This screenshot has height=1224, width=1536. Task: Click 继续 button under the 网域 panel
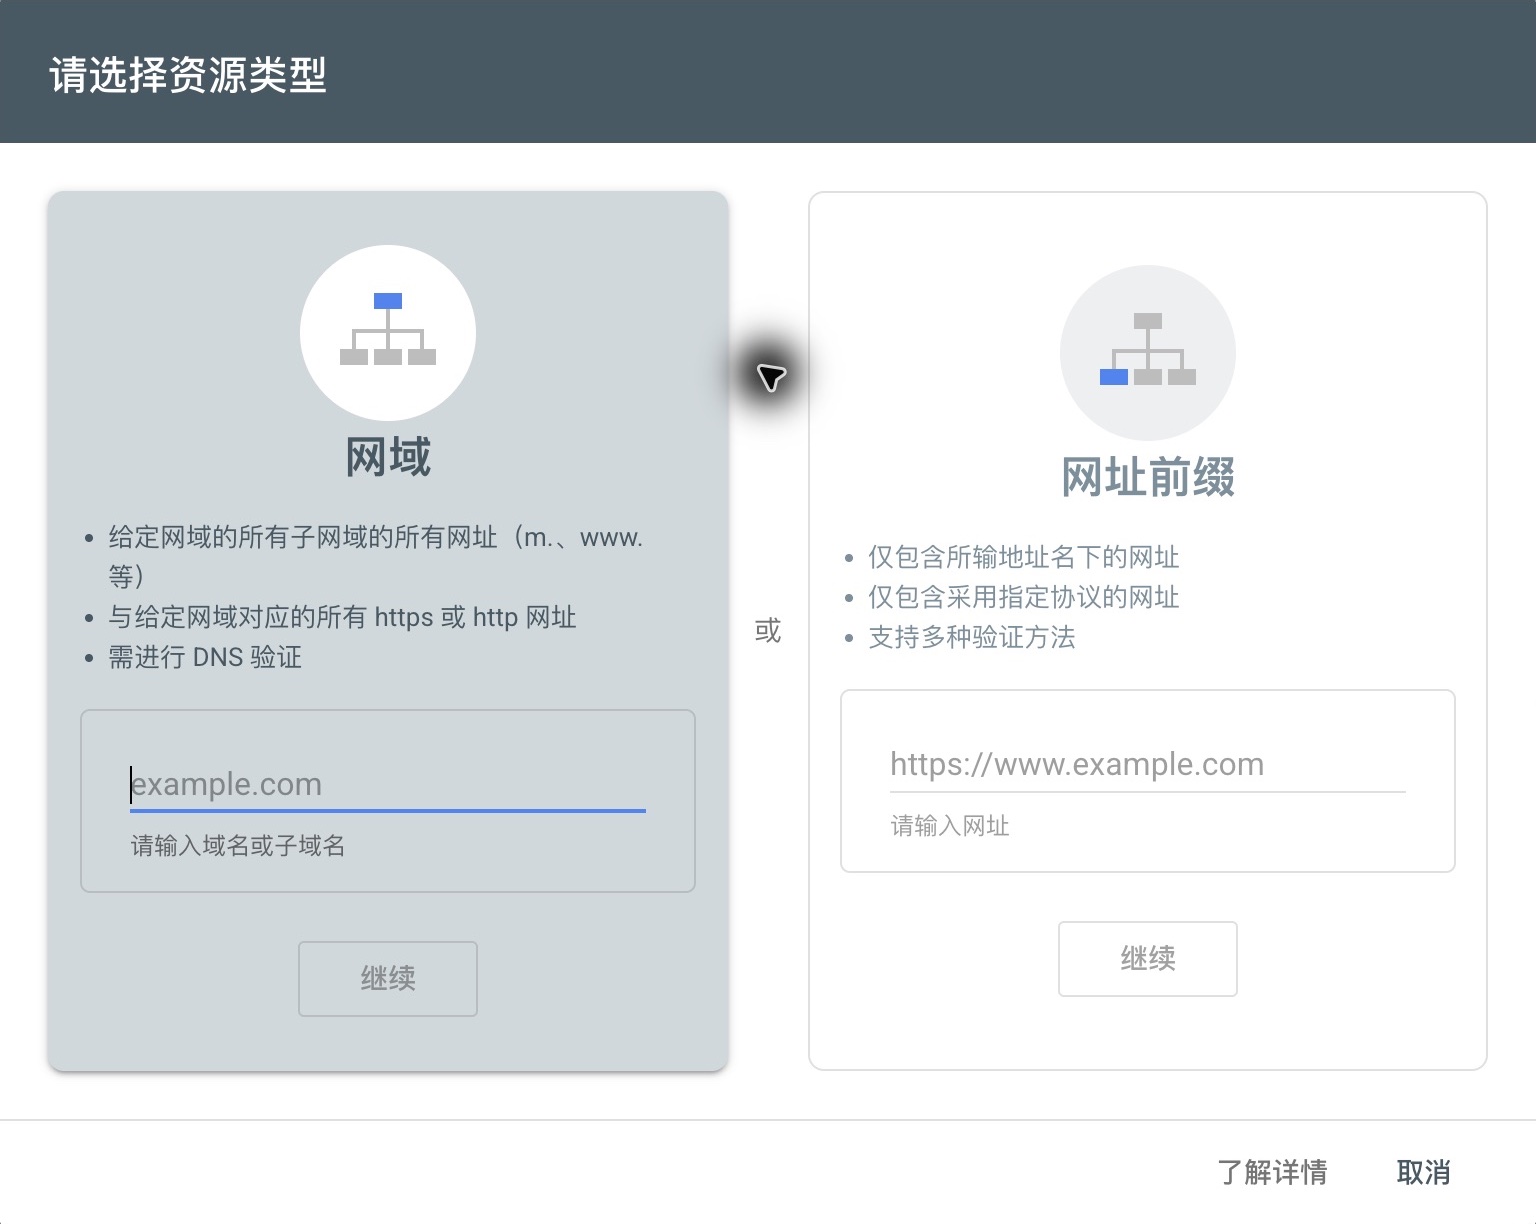click(388, 978)
